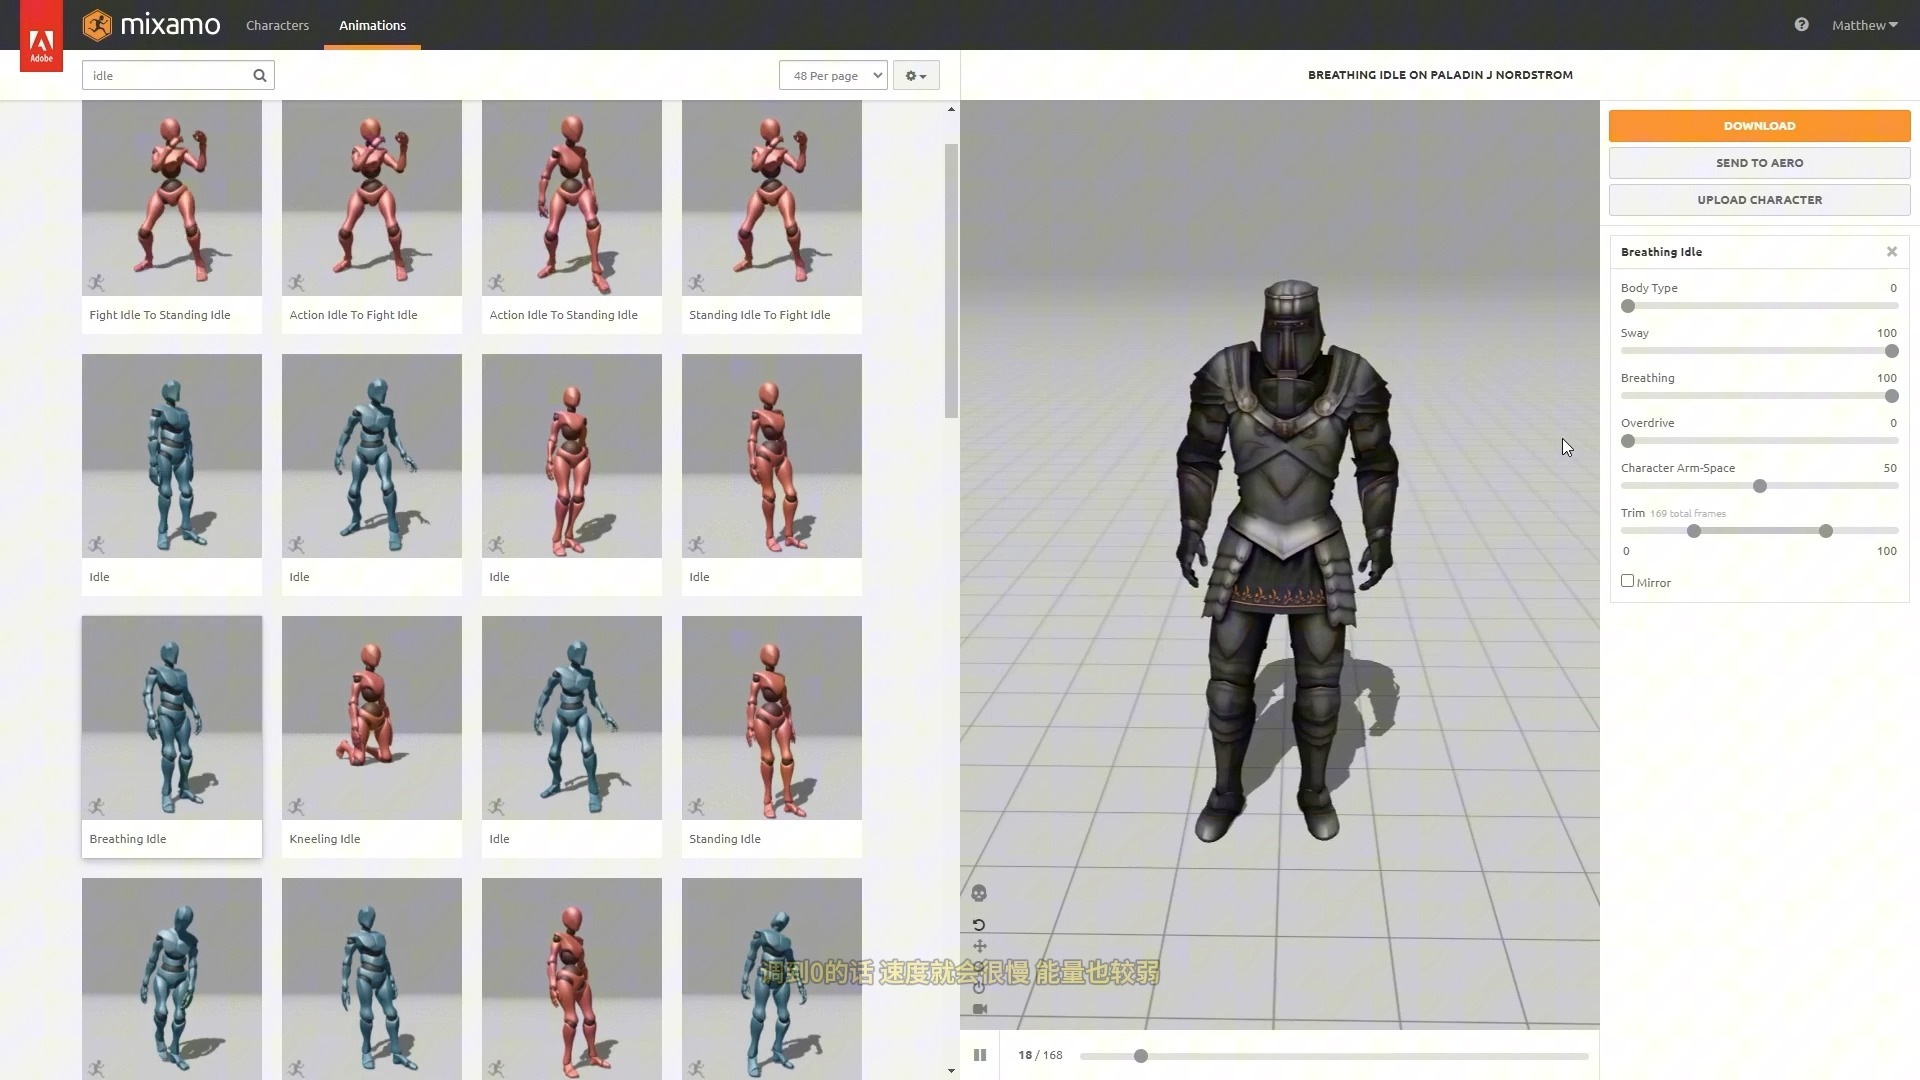The image size is (1920, 1080).
Task: Click the orange DOWNLOAD button
Action: pyautogui.click(x=1759, y=126)
